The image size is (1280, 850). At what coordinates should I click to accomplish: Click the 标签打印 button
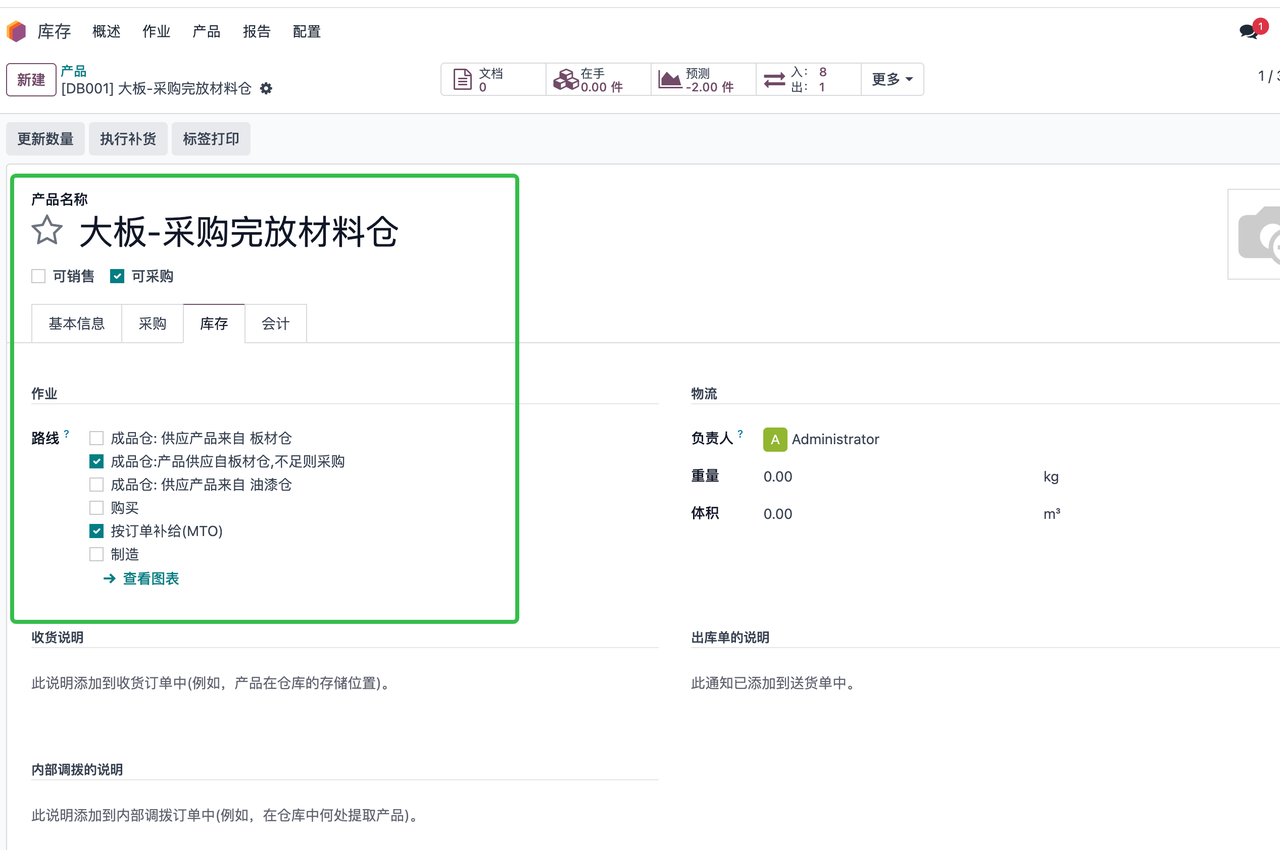click(x=211, y=139)
